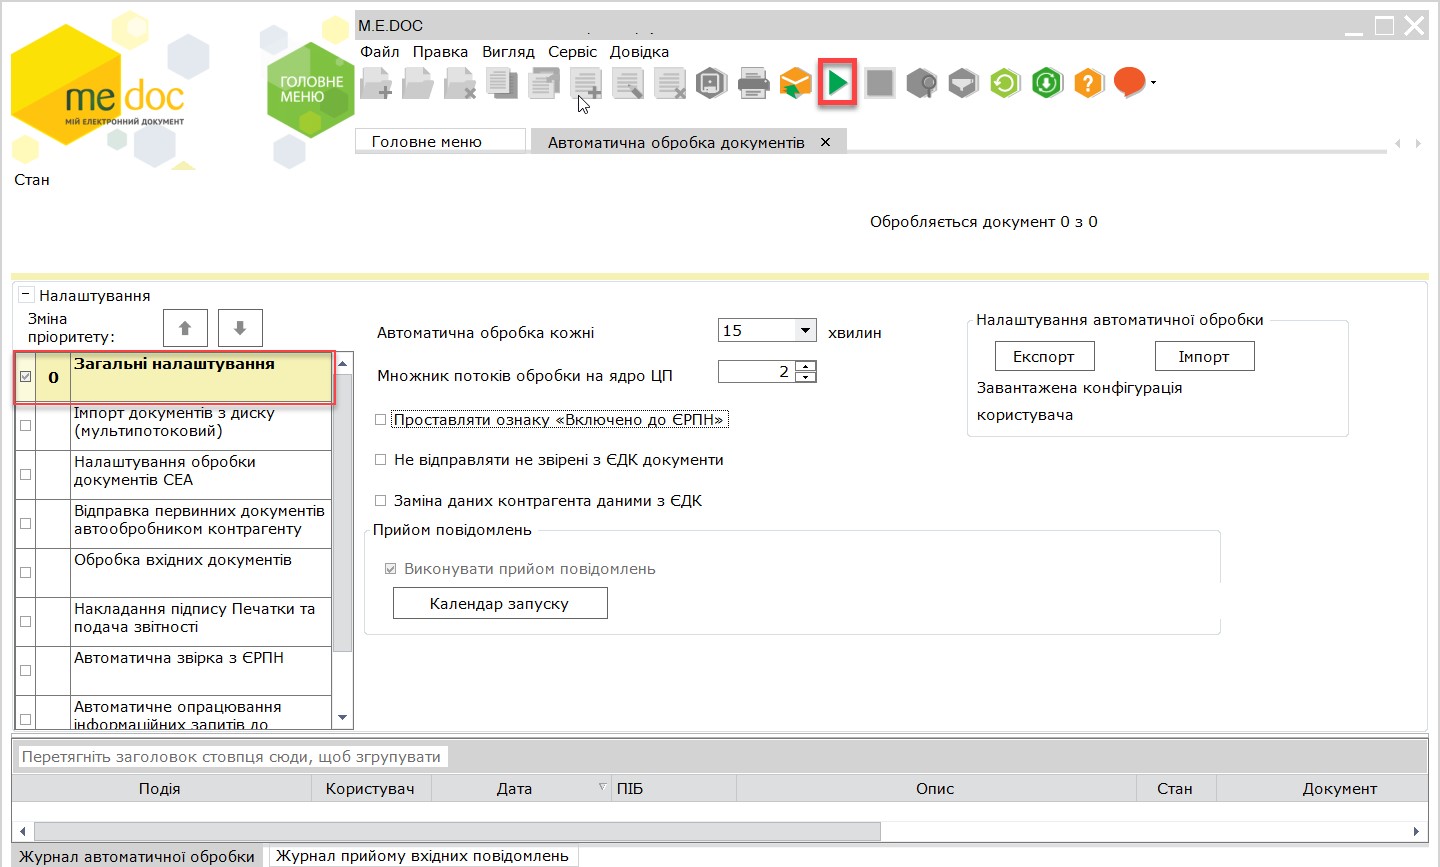Open the Довідка menu
Screen dimensions: 1440x867
click(639, 52)
